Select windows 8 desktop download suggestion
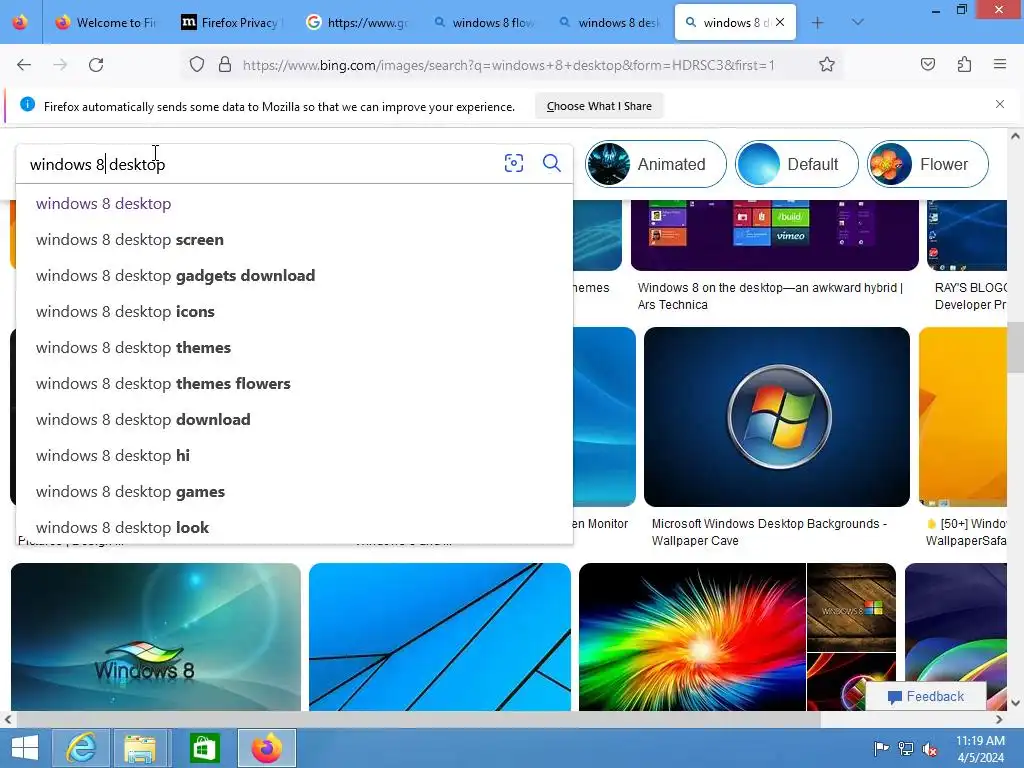Image resolution: width=1024 pixels, height=768 pixels. (x=295, y=419)
